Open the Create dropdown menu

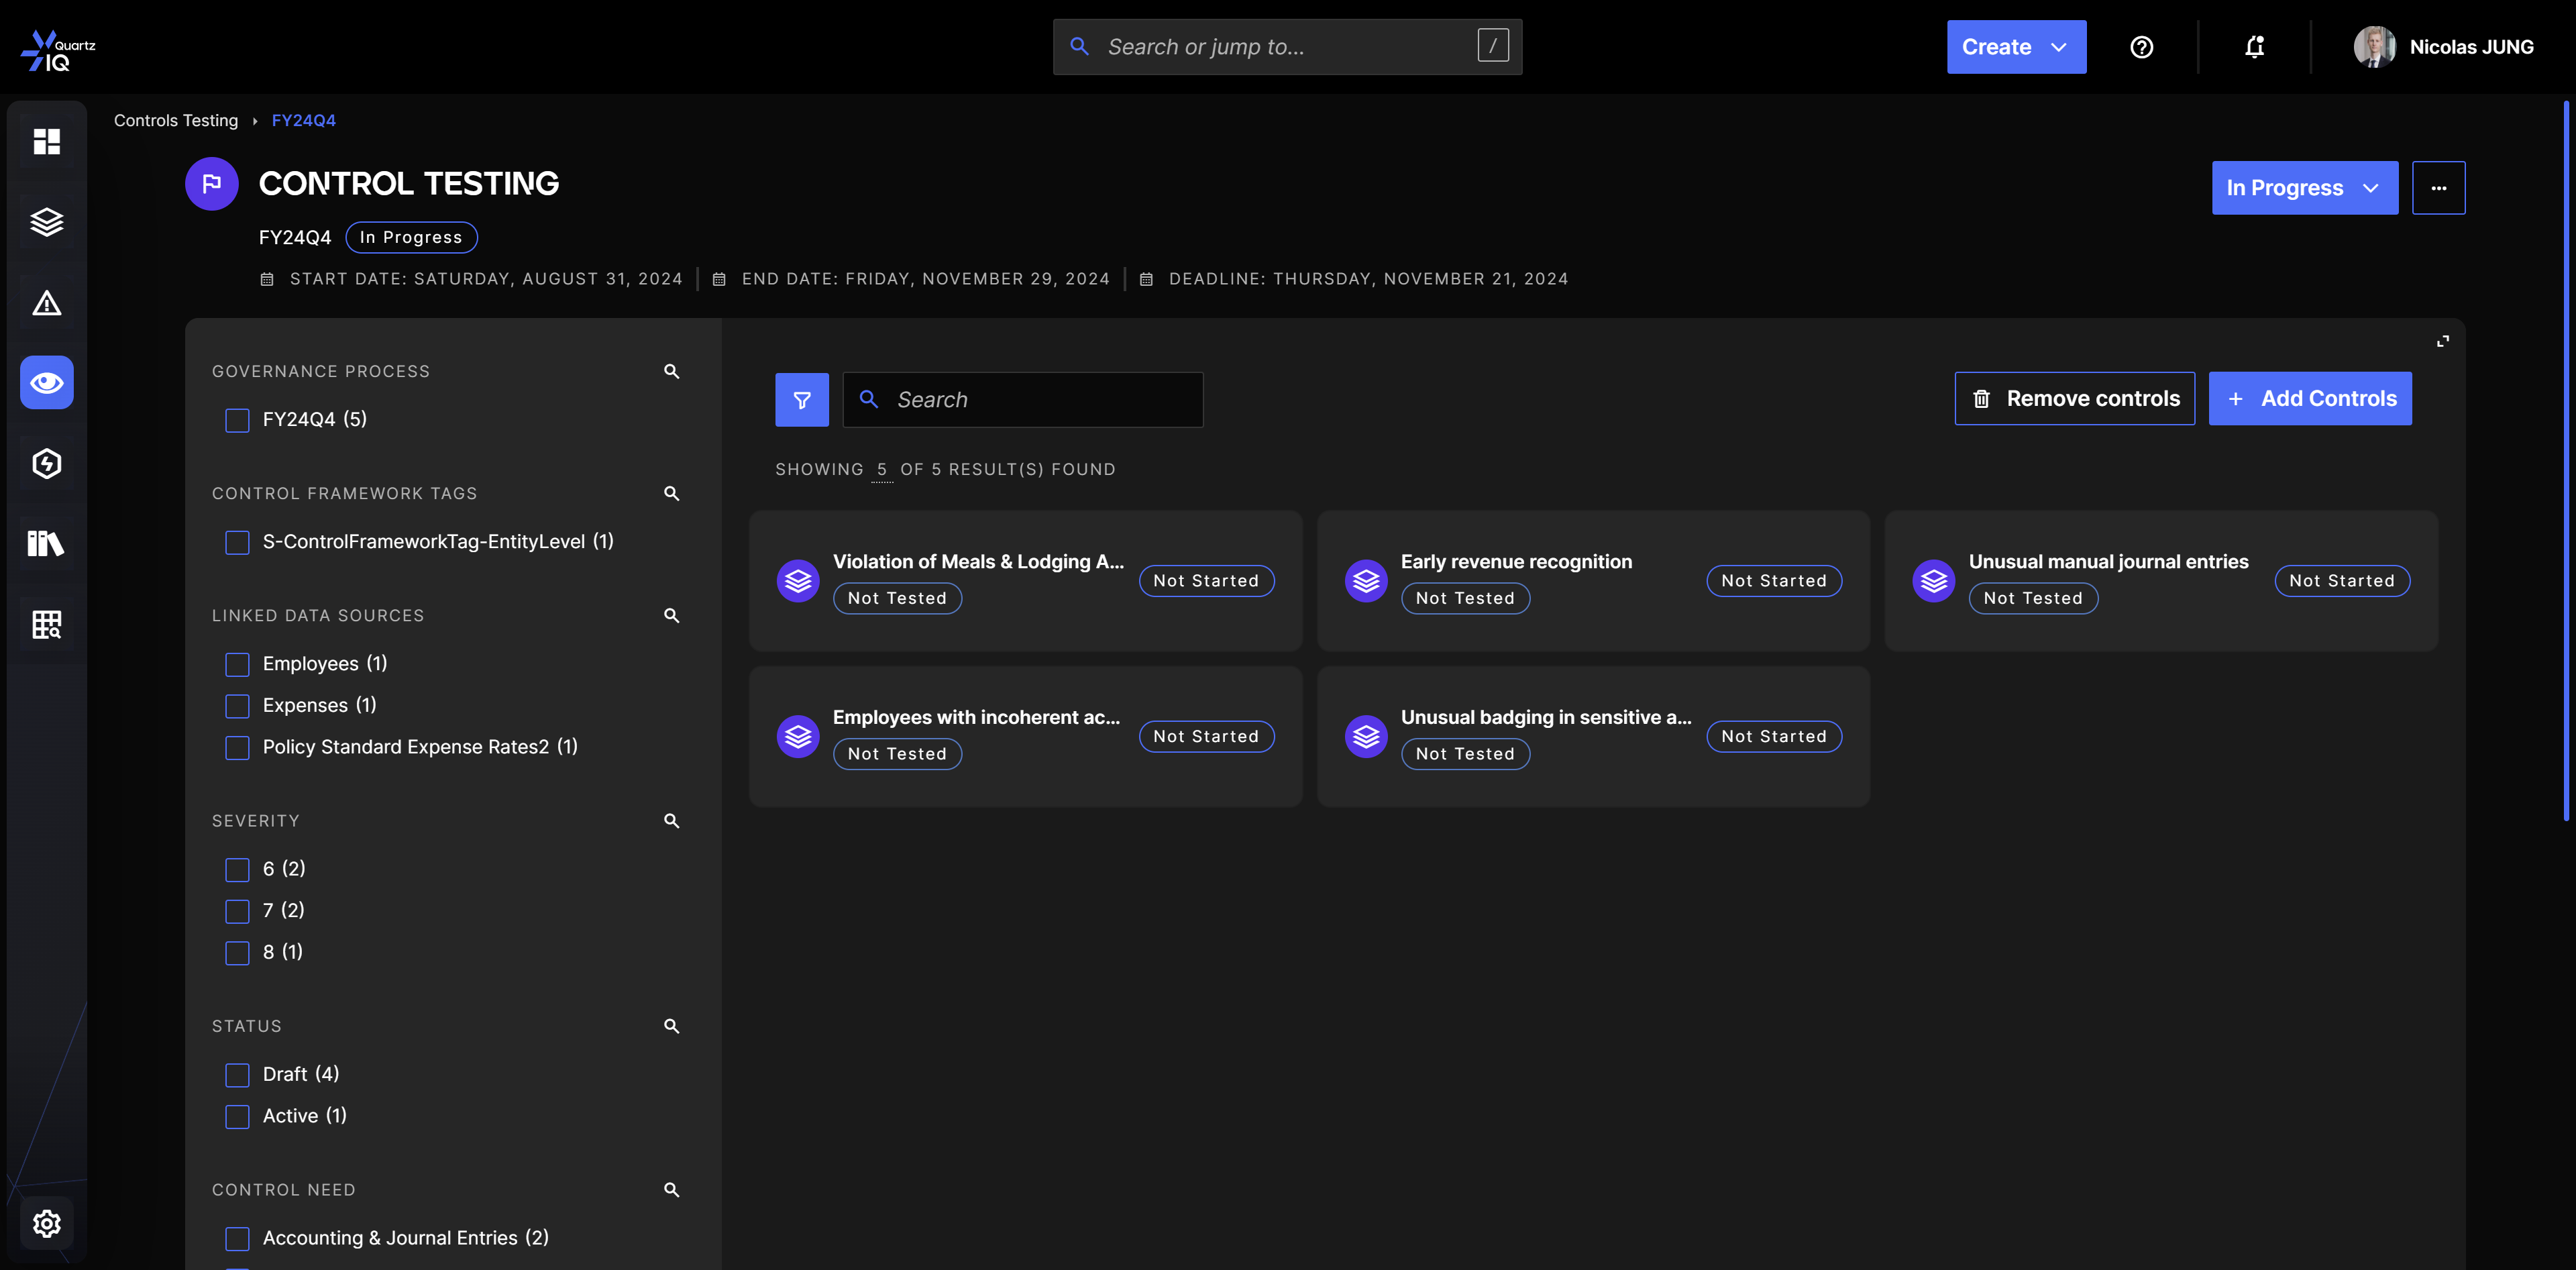tap(2015, 47)
